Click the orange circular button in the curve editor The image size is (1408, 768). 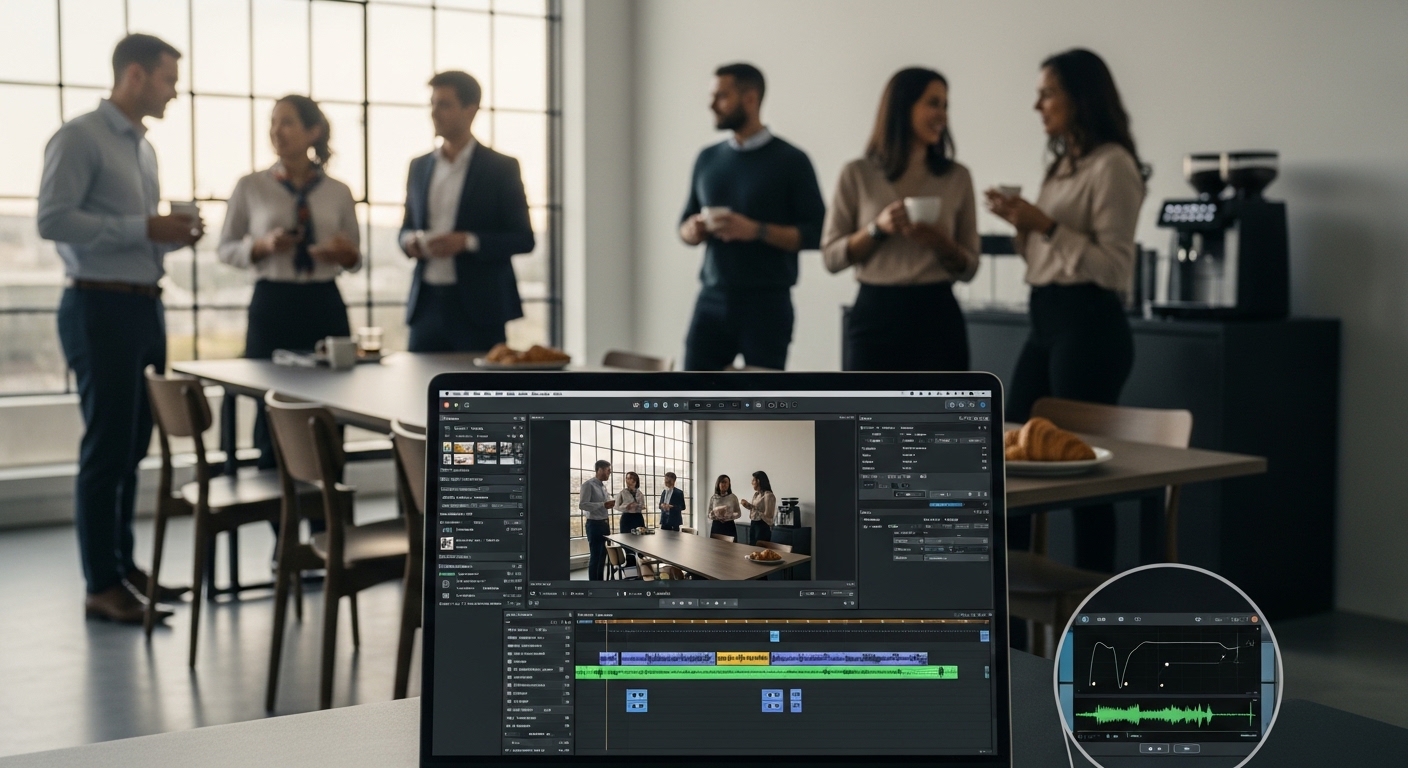[x=1255, y=620]
